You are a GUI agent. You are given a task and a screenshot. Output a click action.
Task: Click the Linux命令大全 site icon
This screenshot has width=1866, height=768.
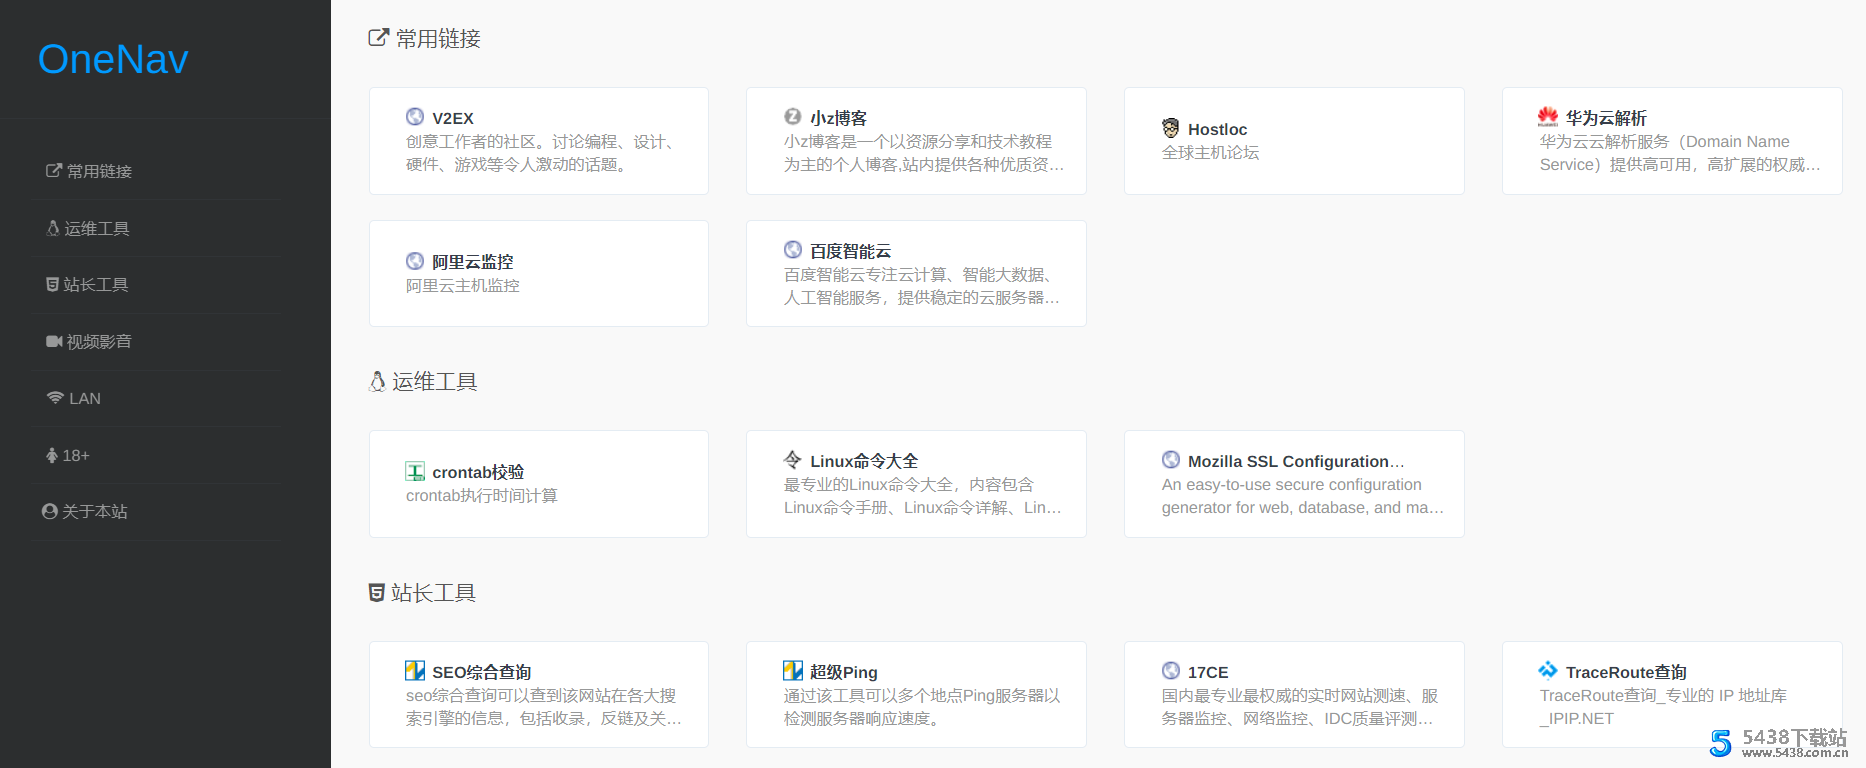[x=793, y=460]
